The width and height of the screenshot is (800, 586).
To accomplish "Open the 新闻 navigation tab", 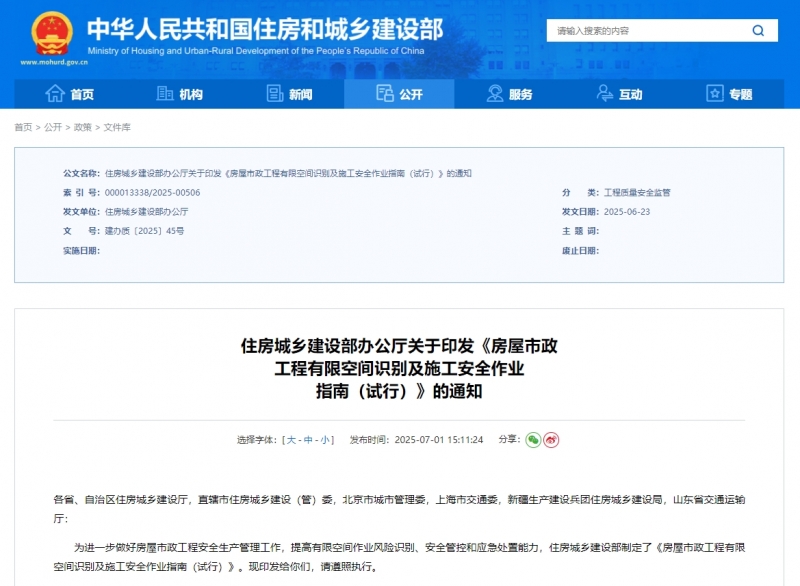I will tap(289, 94).
